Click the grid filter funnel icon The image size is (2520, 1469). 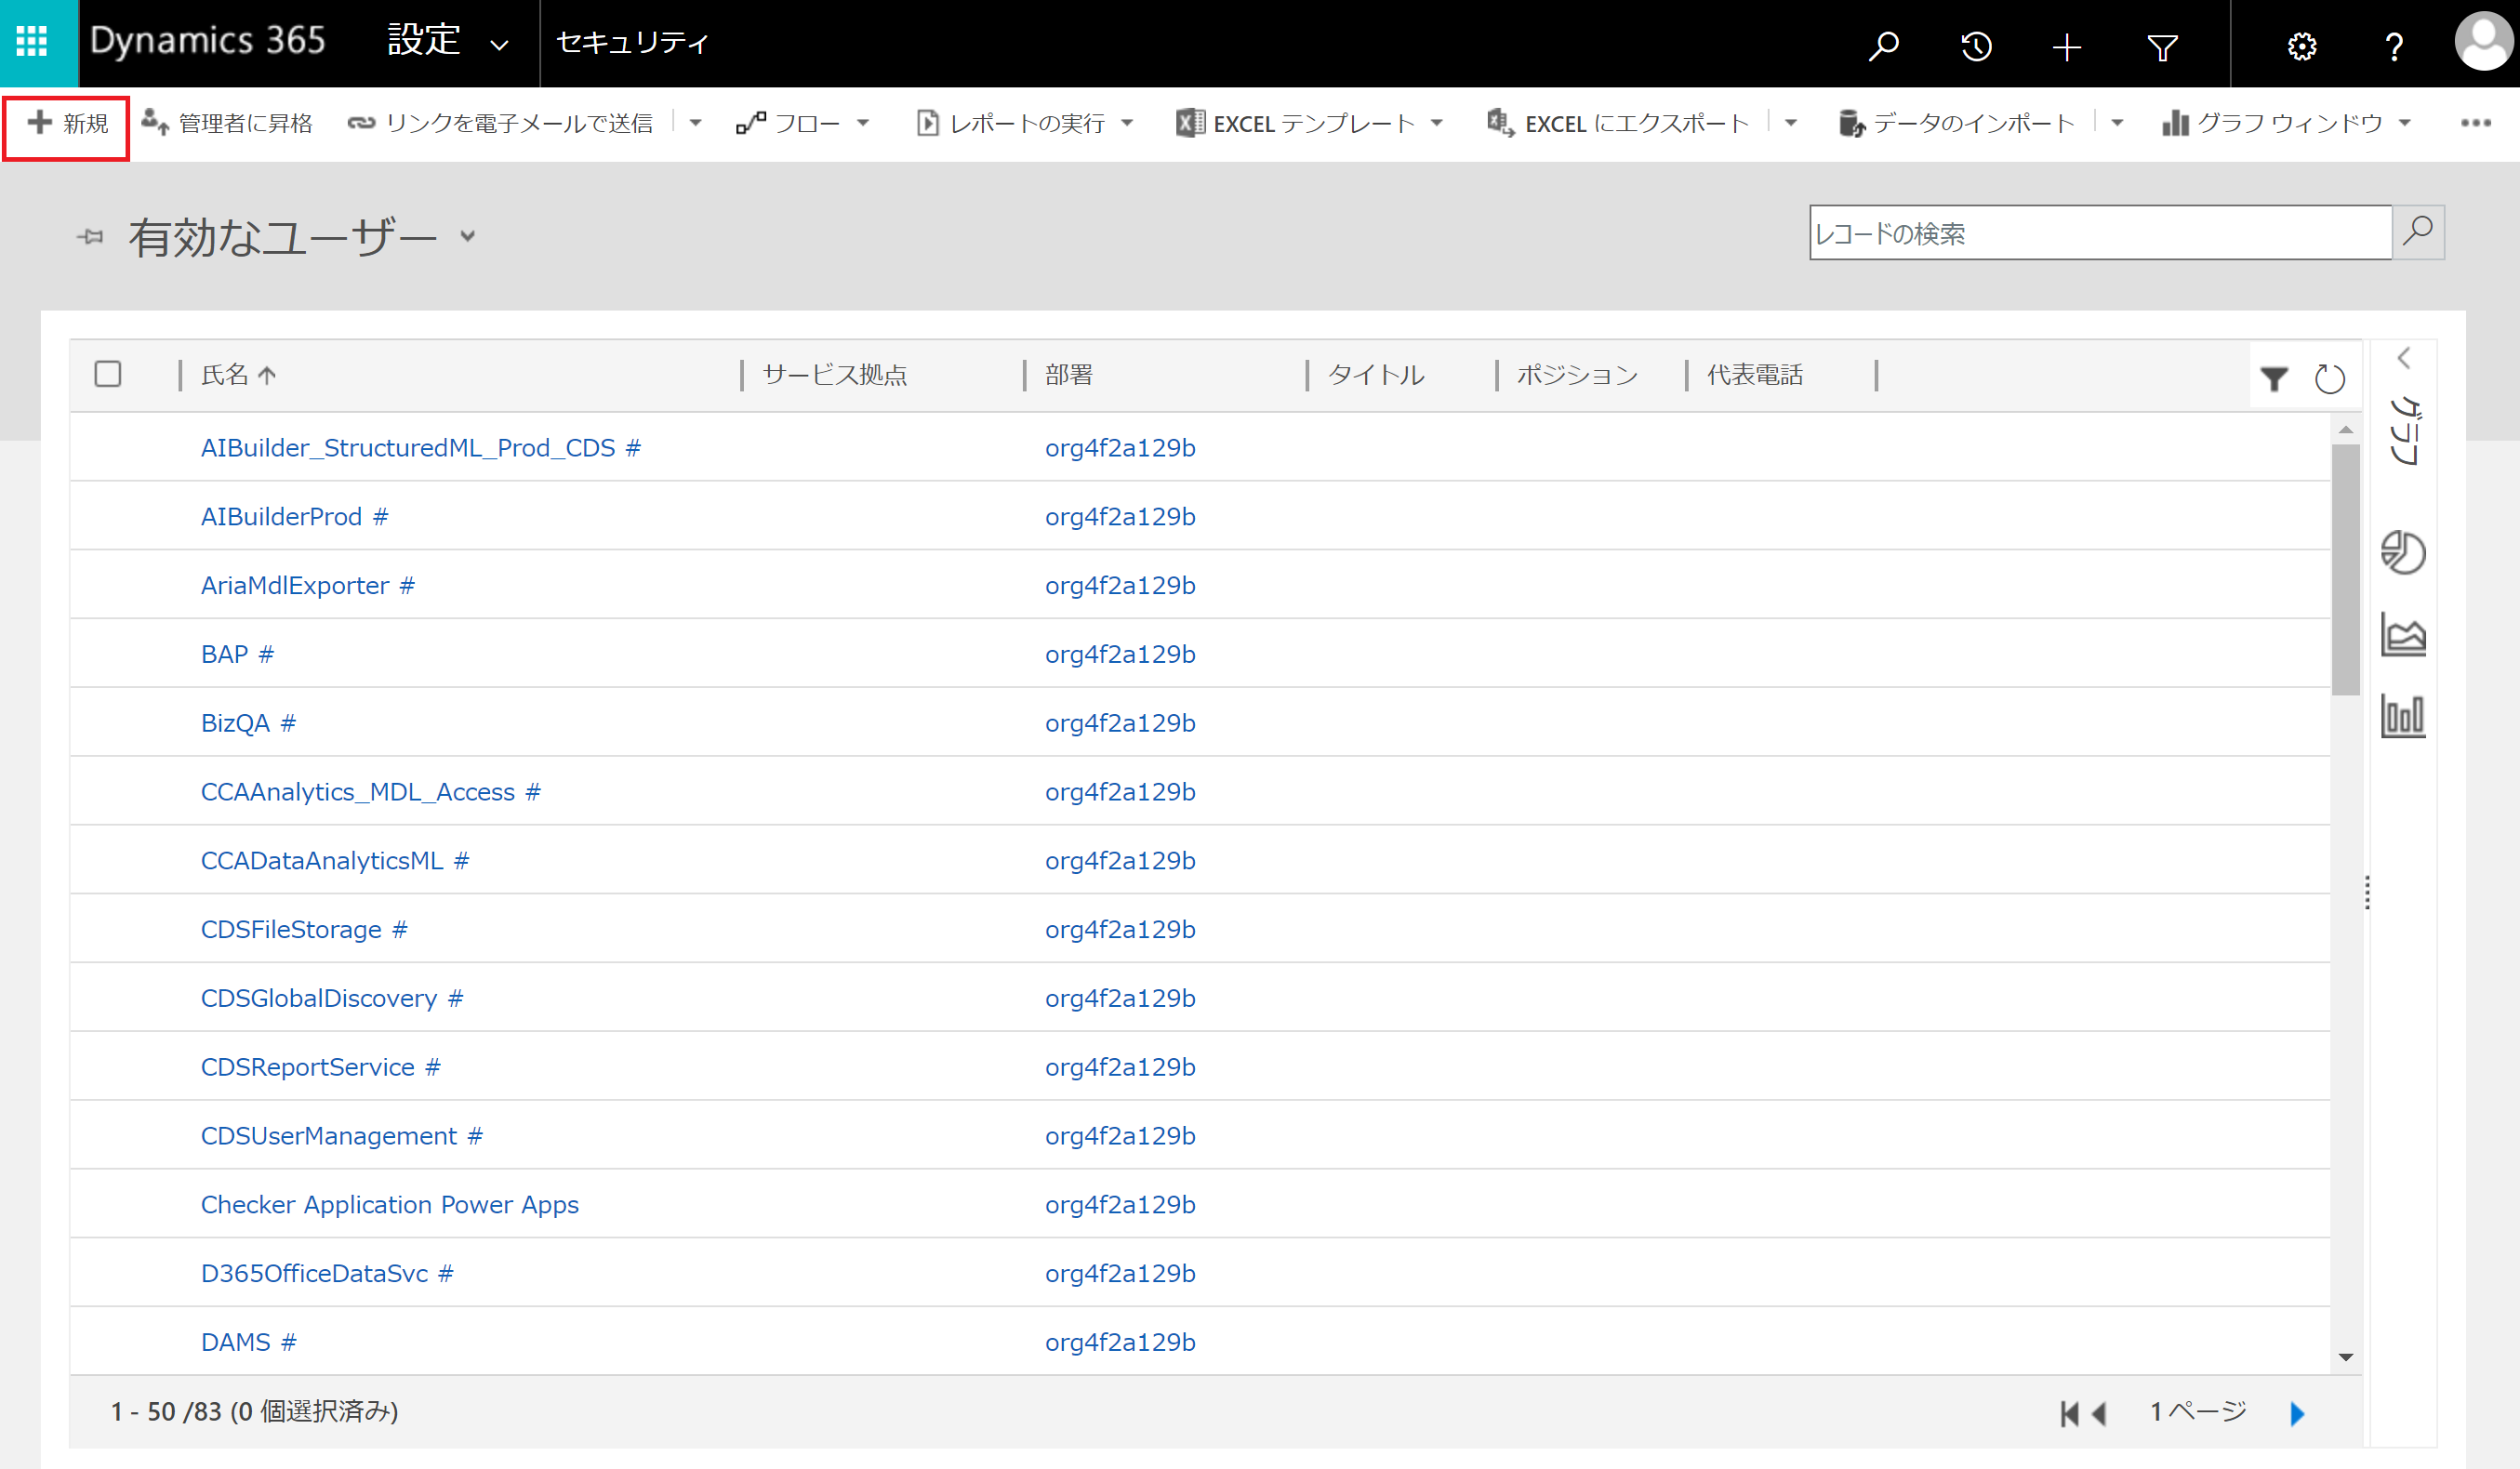click(x=2274, y=379)
